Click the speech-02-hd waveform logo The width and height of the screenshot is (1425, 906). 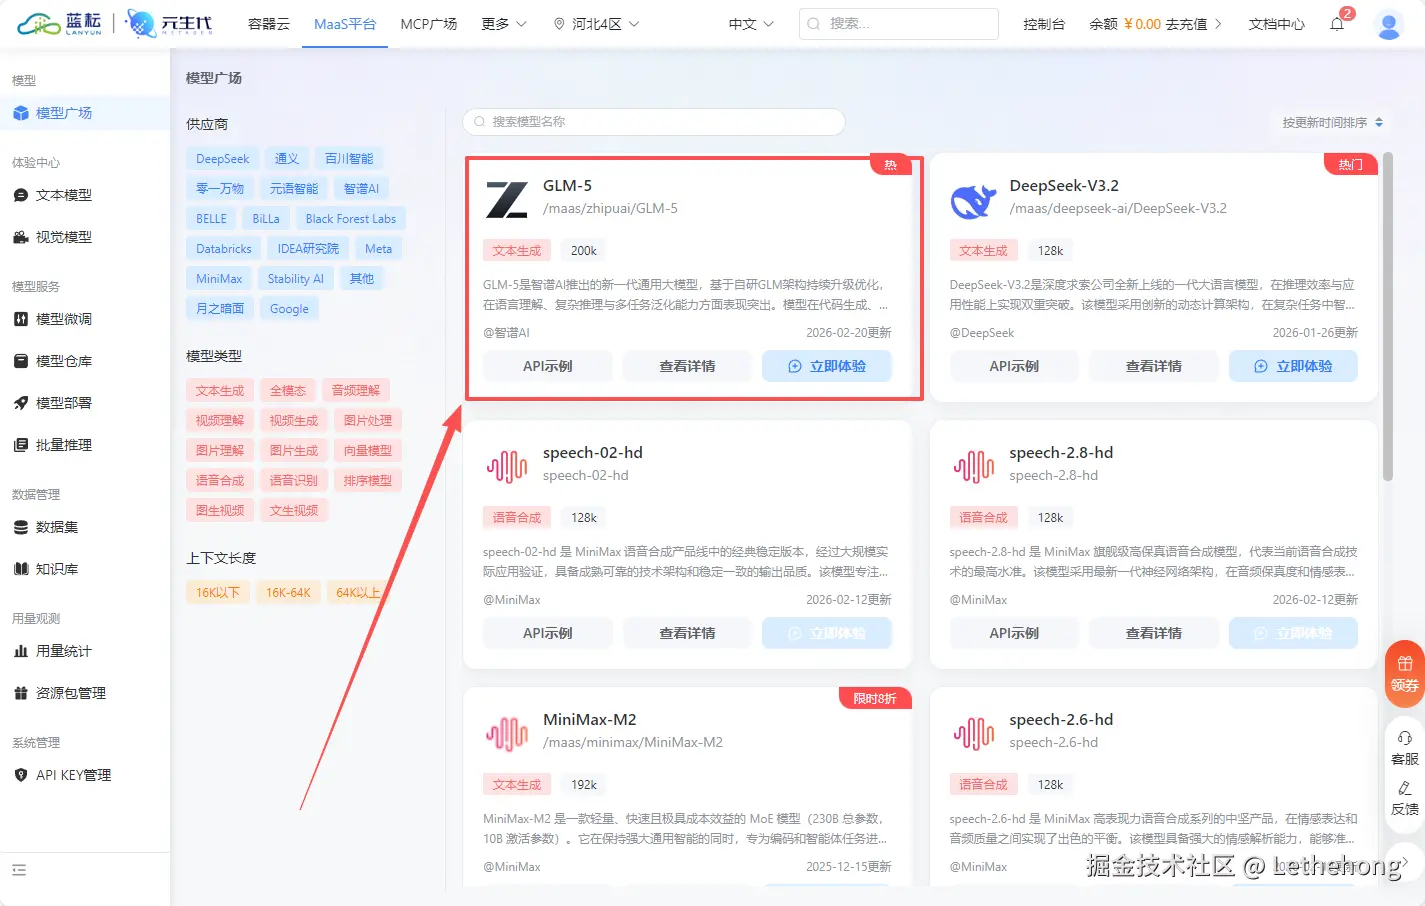pos(507,466)
